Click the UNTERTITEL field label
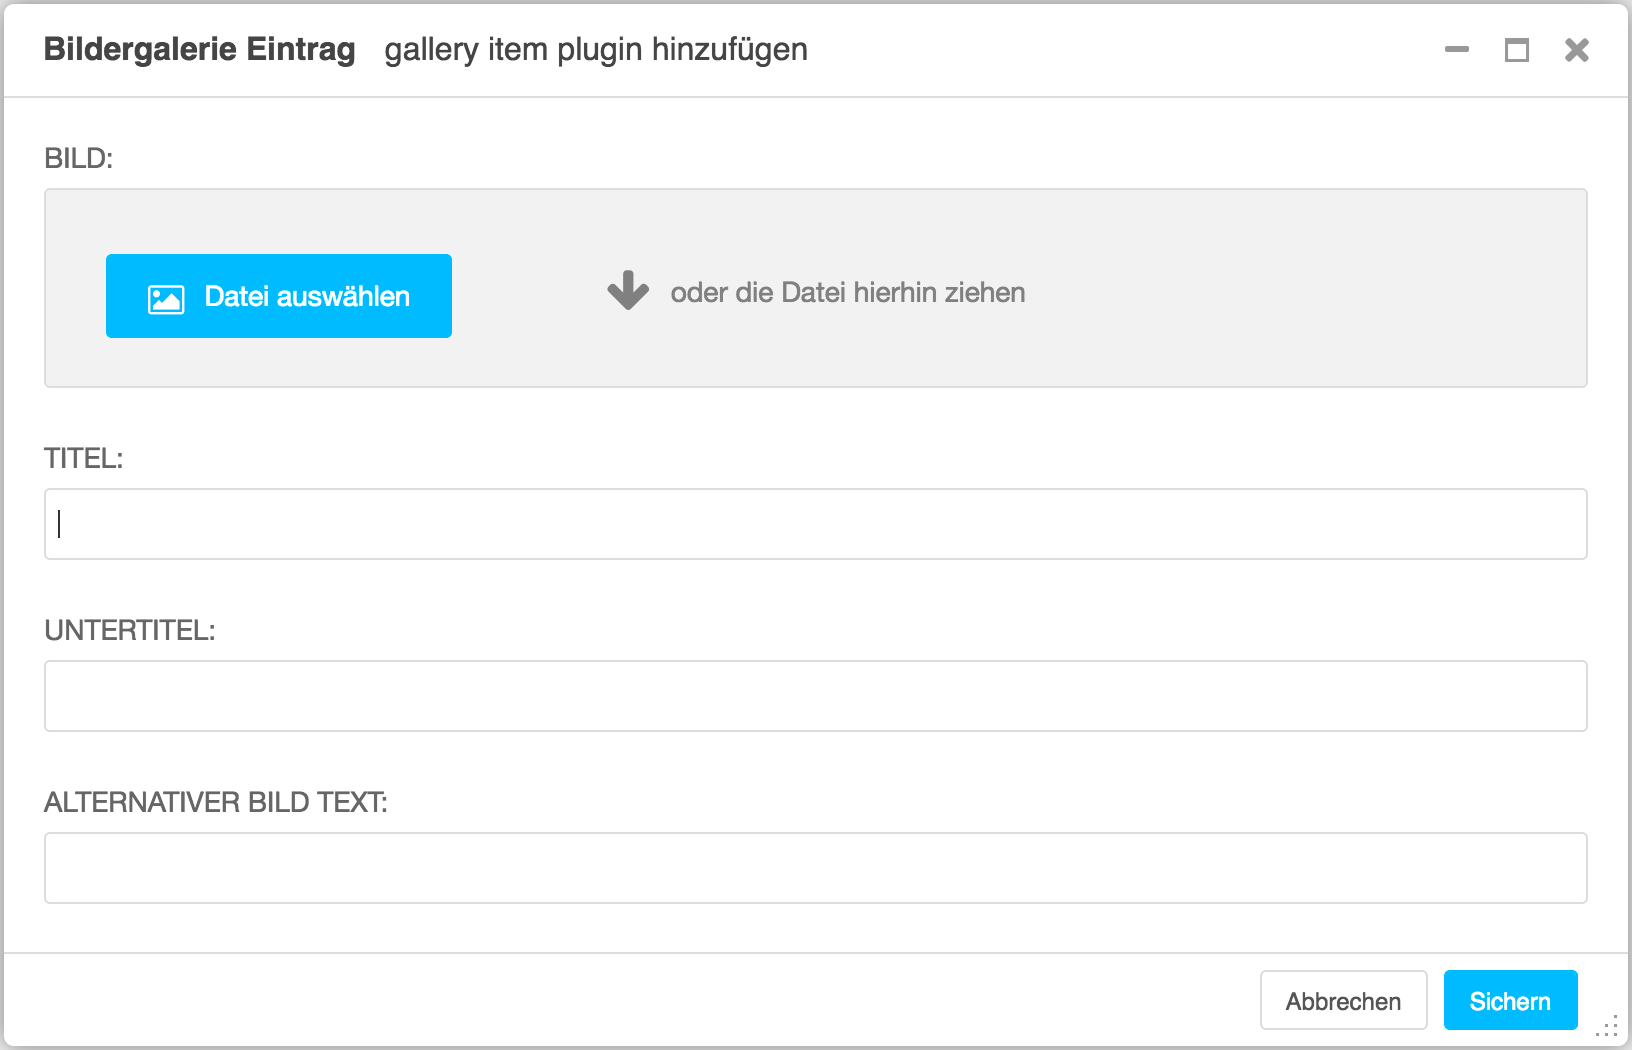The height and width of the screenshot is (1050, 1632). tap(130, 630)
